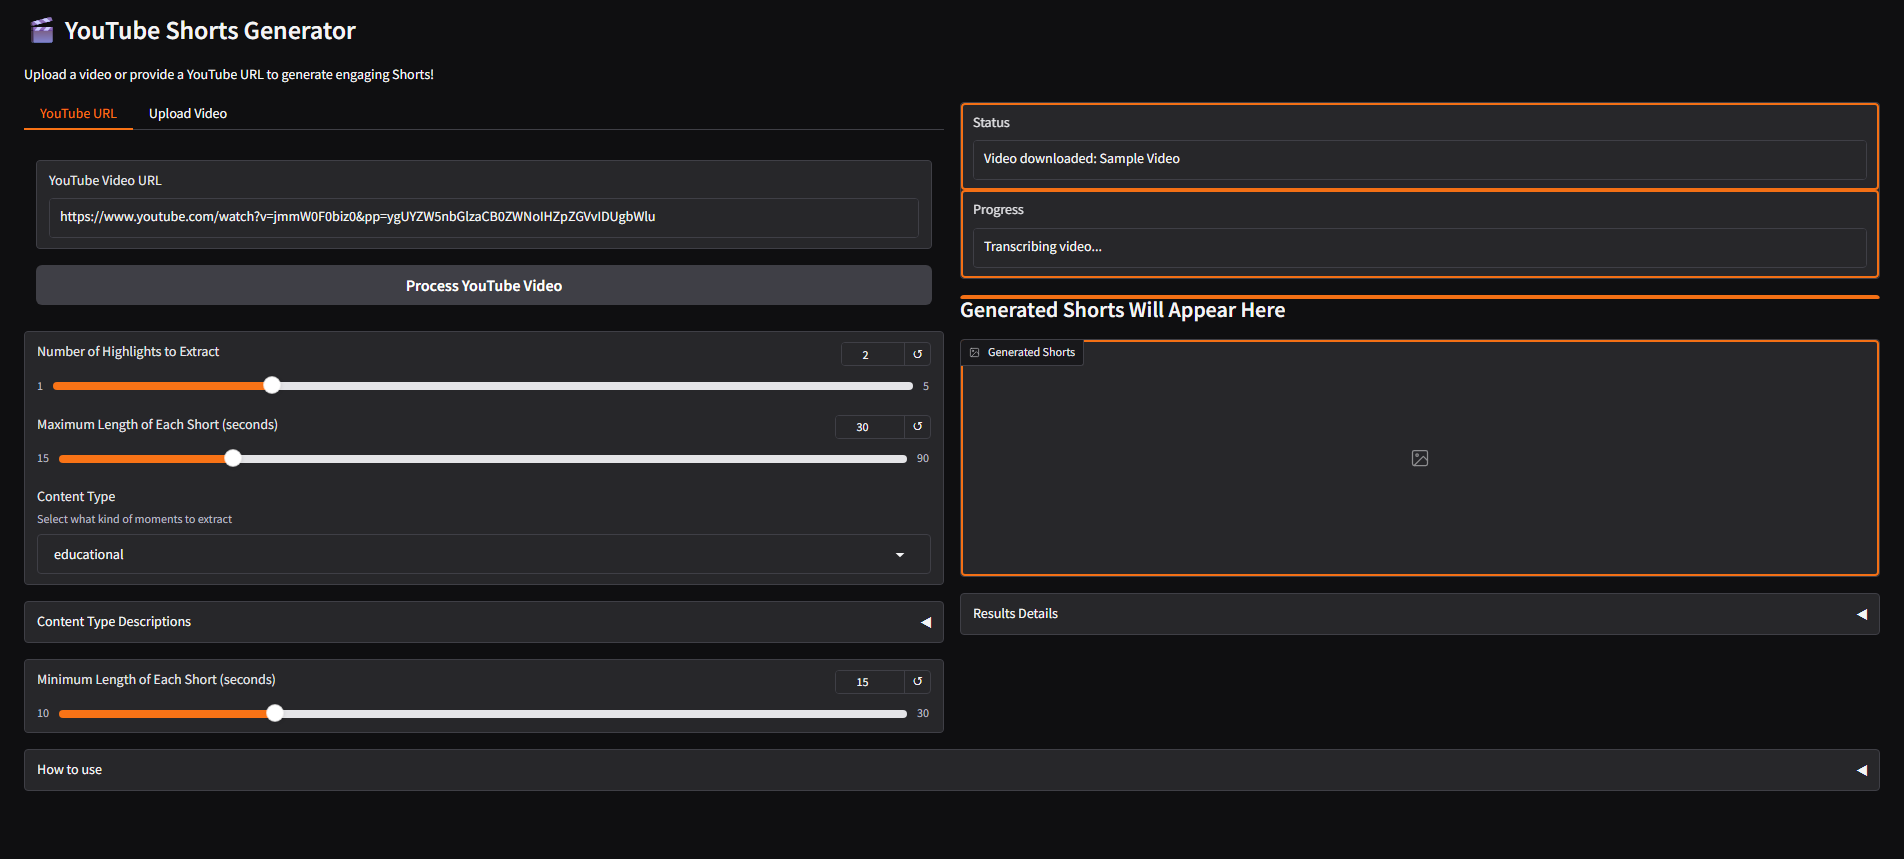Click the 'Generated Shorts Will Appear Here' heading
1904x859 pixels.
coord(1123,310)
